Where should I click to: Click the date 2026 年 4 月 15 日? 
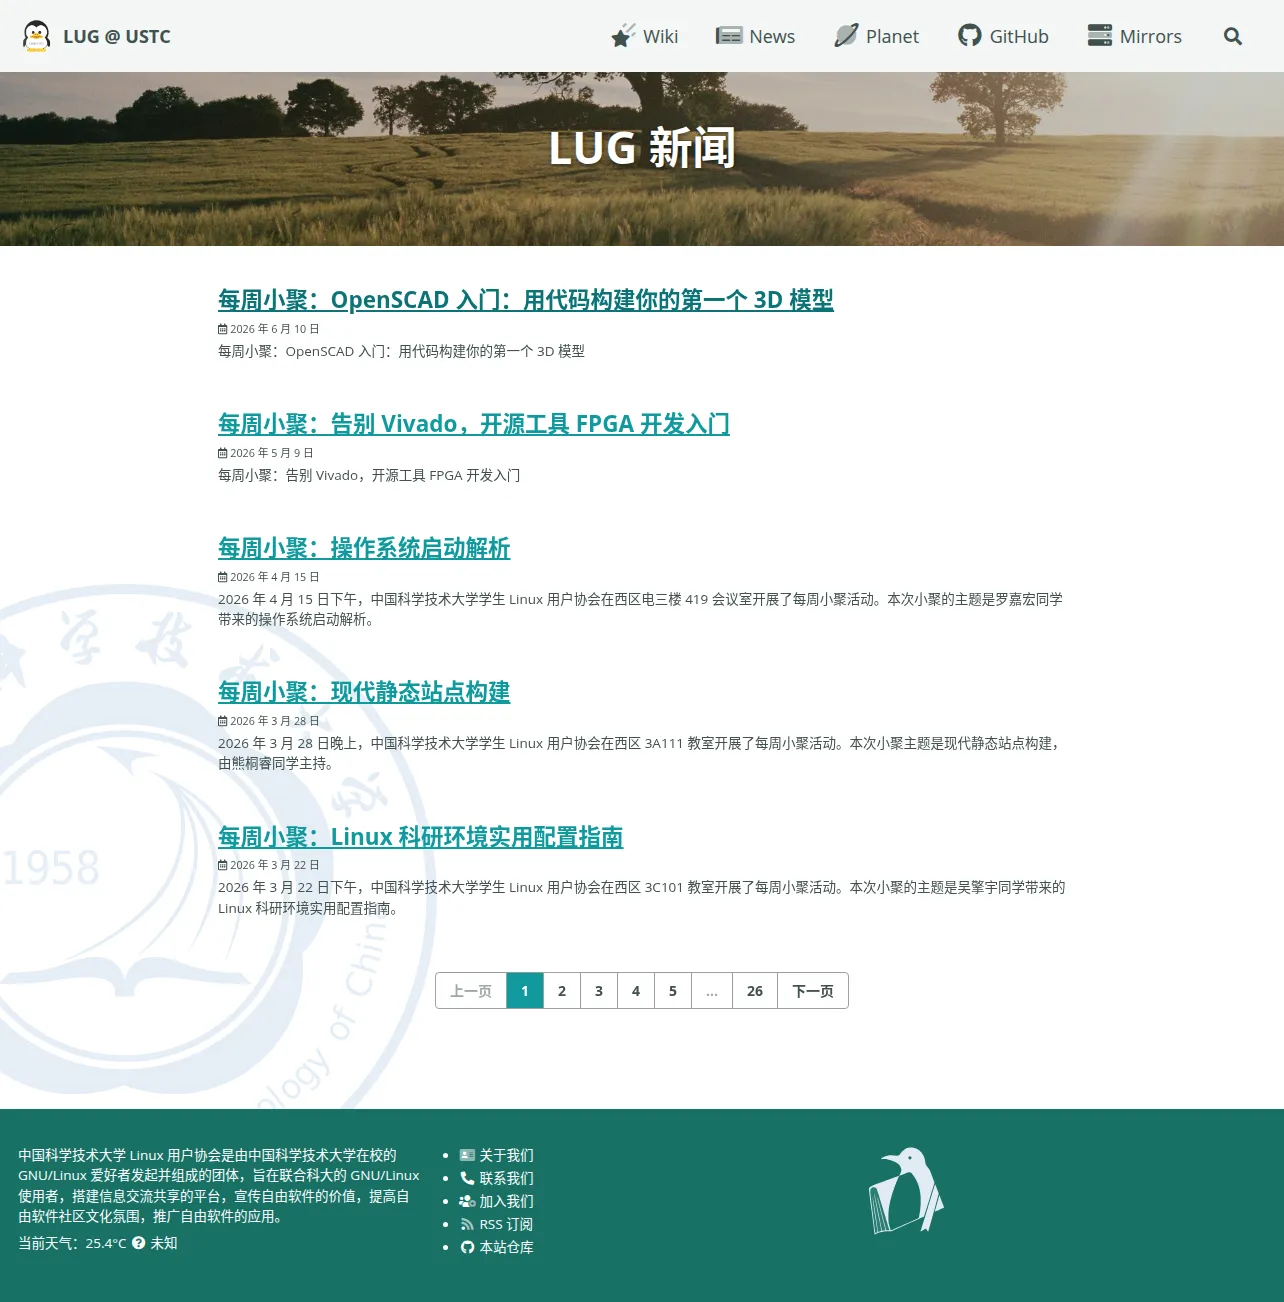pyautogui.click(x=275, y=577)
